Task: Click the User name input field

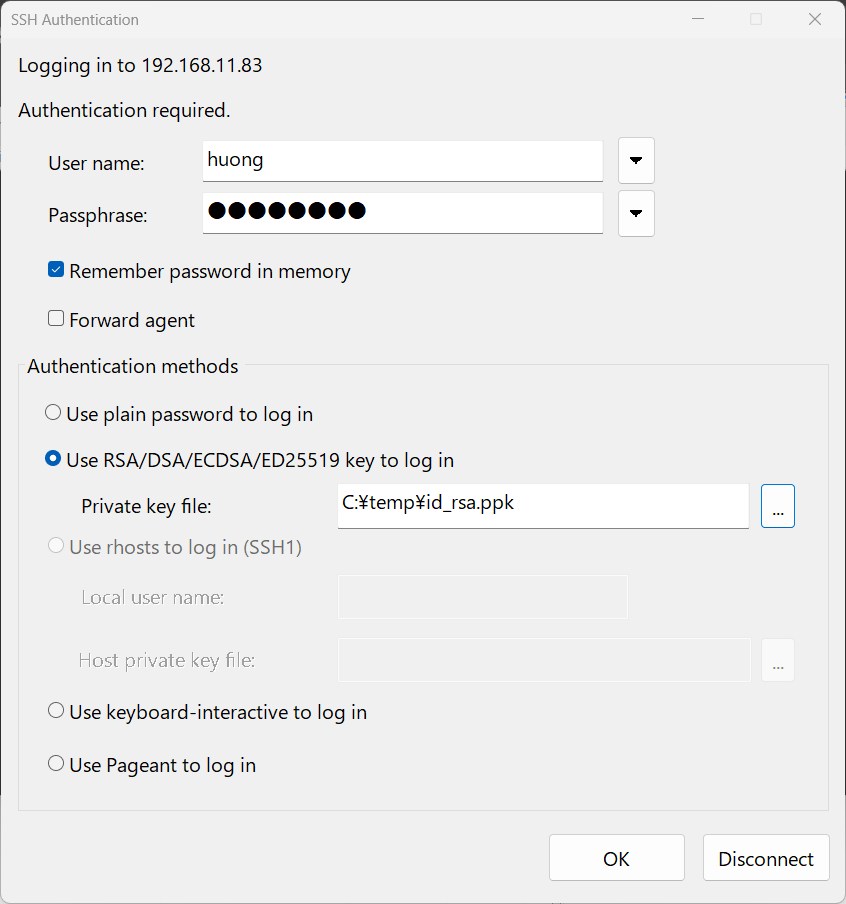Action: click(x=403, y=161)
